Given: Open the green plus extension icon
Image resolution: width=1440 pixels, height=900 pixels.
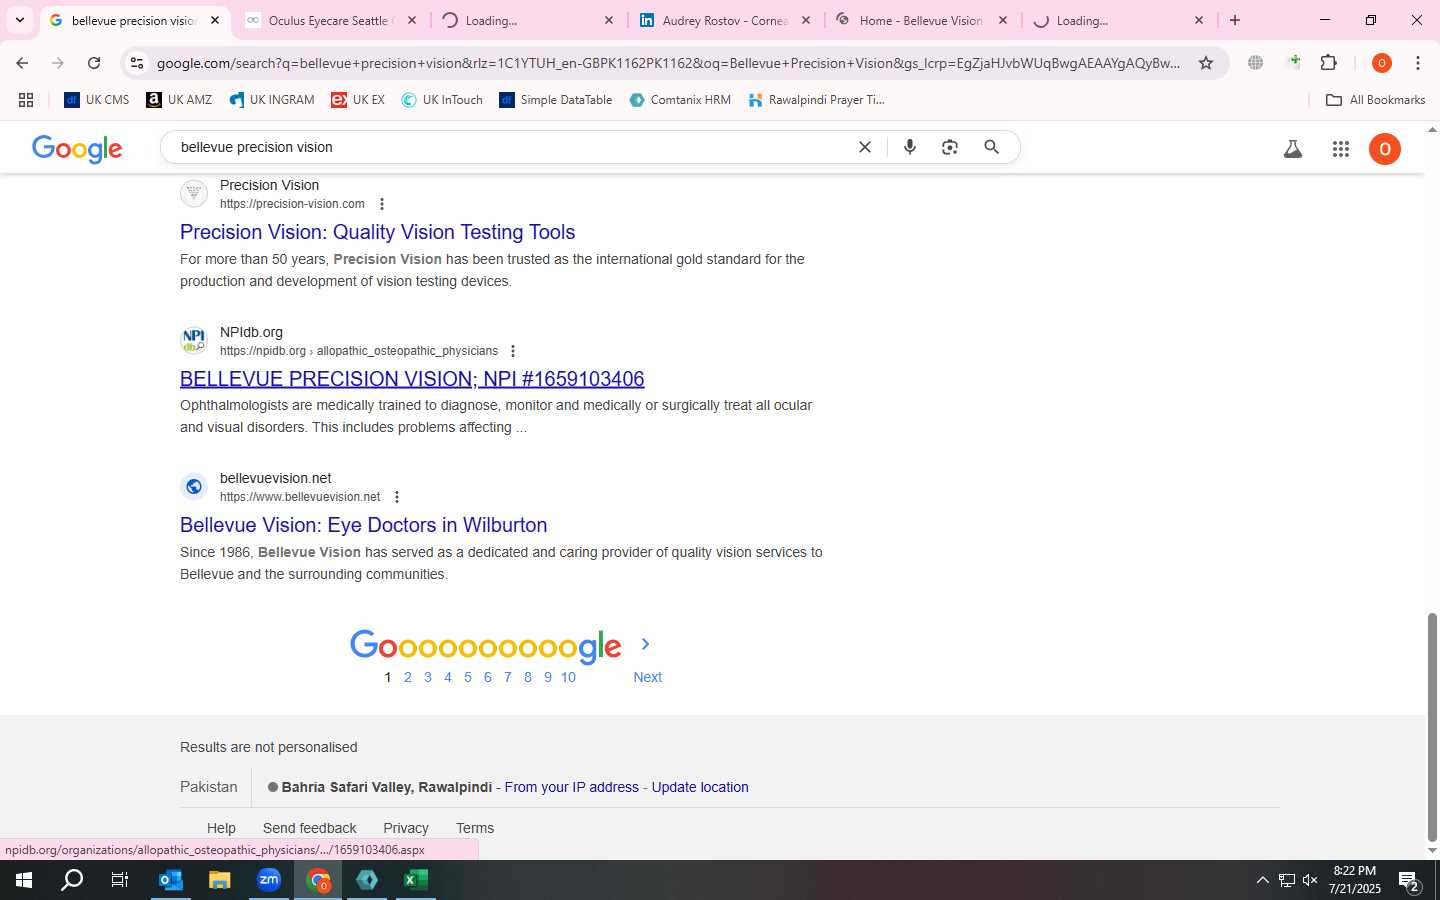Looking at the screenshot, I should pos(1294,63).
